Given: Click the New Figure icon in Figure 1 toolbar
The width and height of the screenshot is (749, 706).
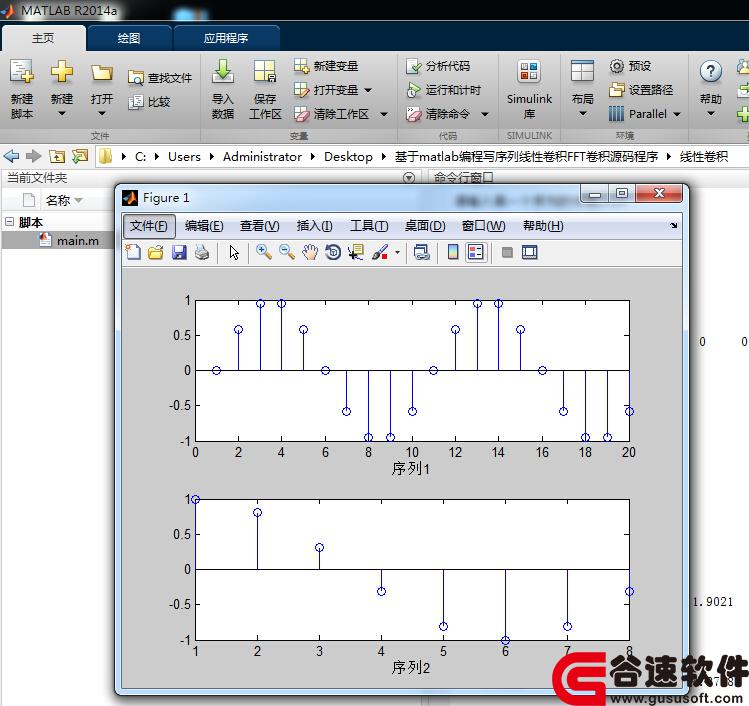Looking at the screenshot, I should (133, 252).
